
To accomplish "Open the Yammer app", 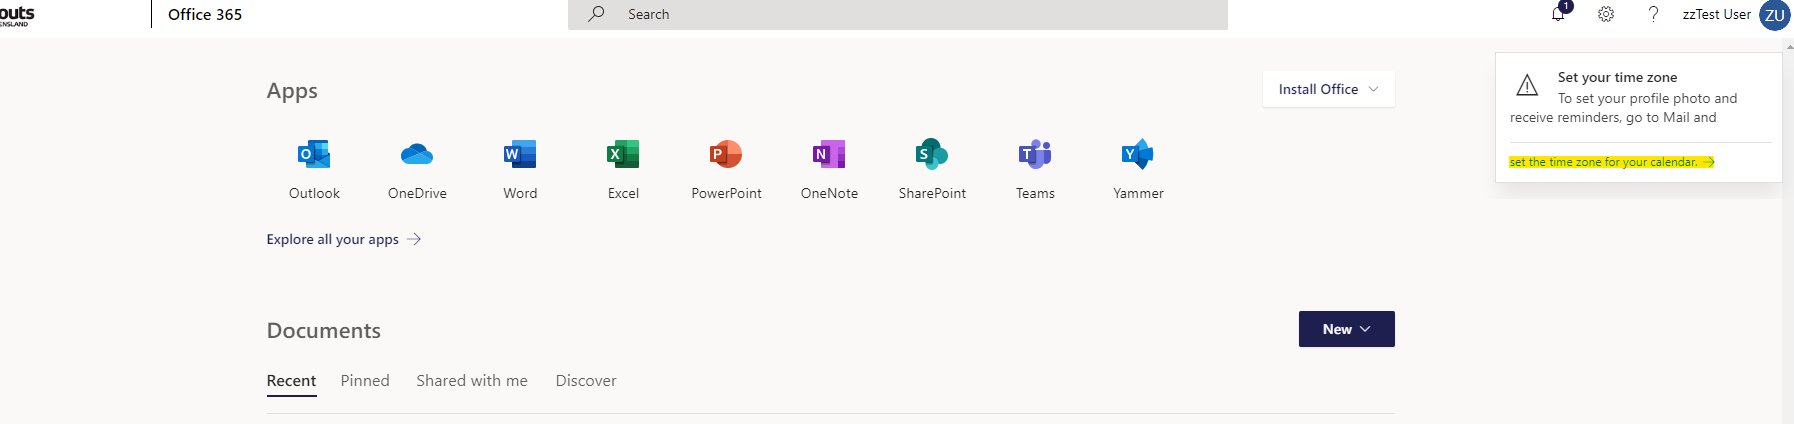I will pyautogui.click(x=1138, y=169).
